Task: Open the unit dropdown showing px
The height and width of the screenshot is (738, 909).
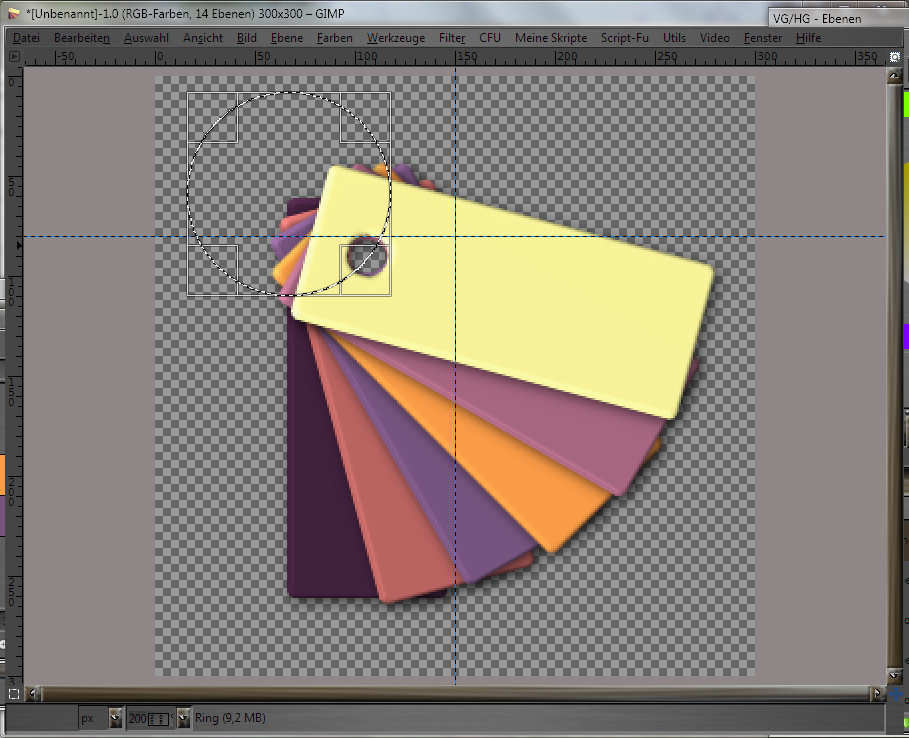Action: click(115, 718)
